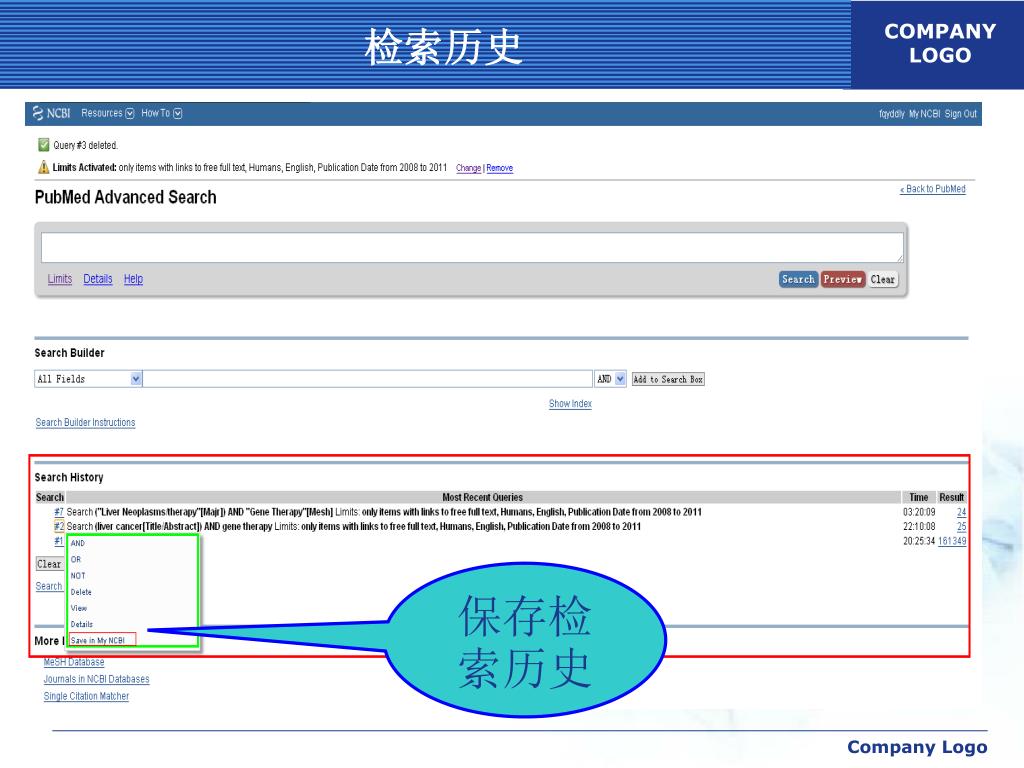
Task: Choose View in the history popup menu
Action: 78,608
